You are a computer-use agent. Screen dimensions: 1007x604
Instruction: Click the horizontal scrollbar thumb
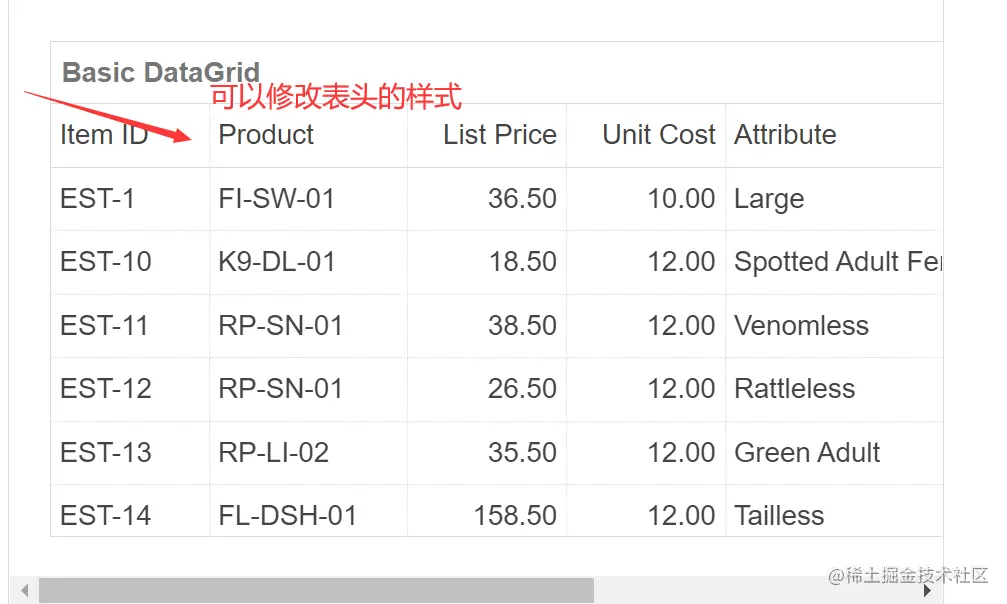[x=316, y=591]
